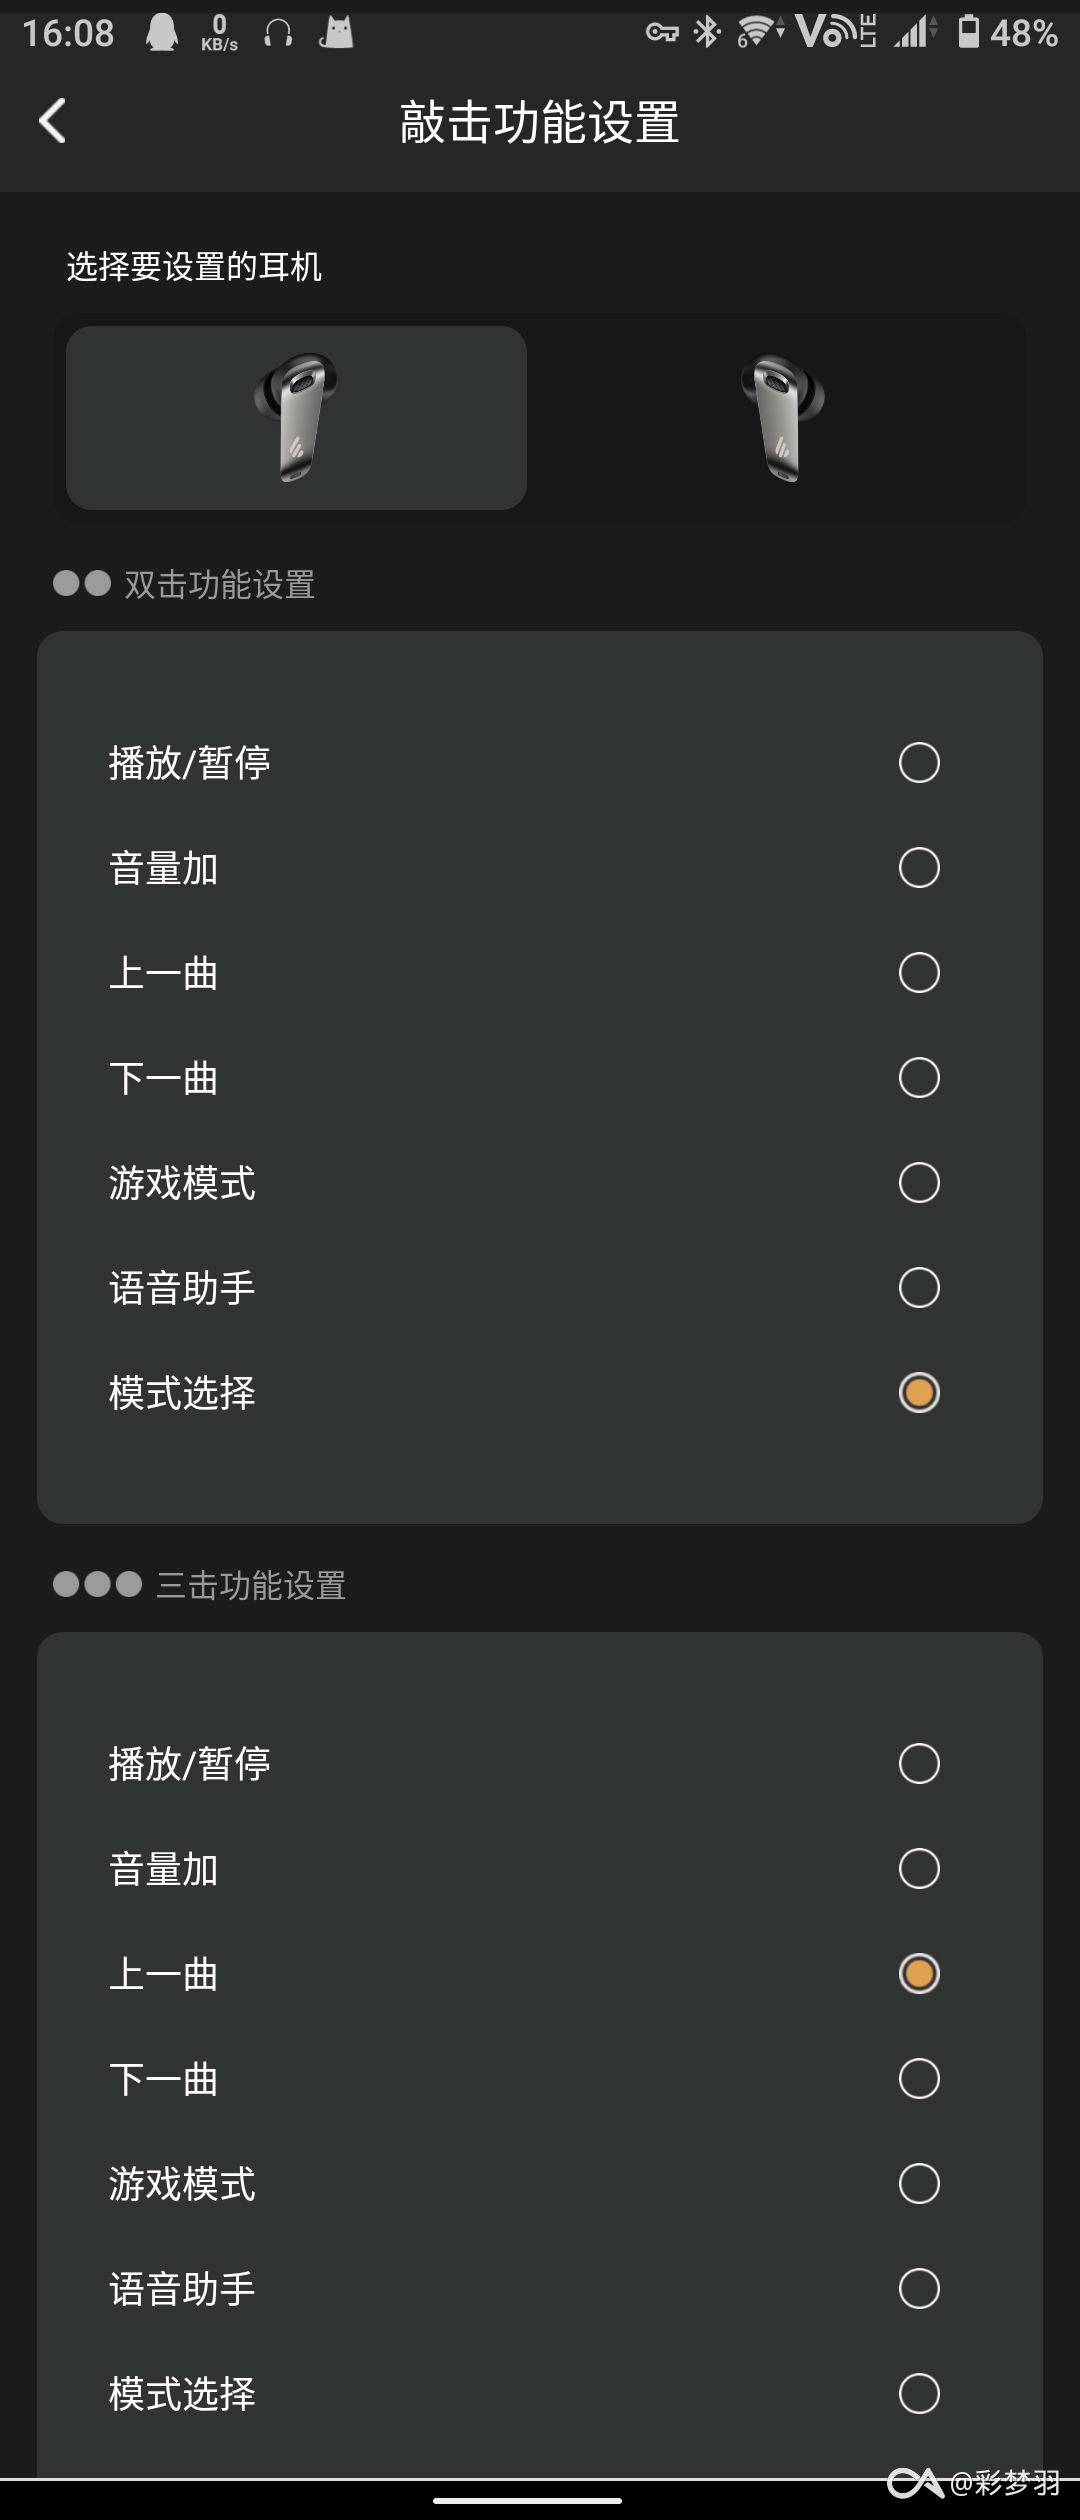Tap the headphone icon in status bar
Screen dimensions: 1080x2520
pos(278,33)
